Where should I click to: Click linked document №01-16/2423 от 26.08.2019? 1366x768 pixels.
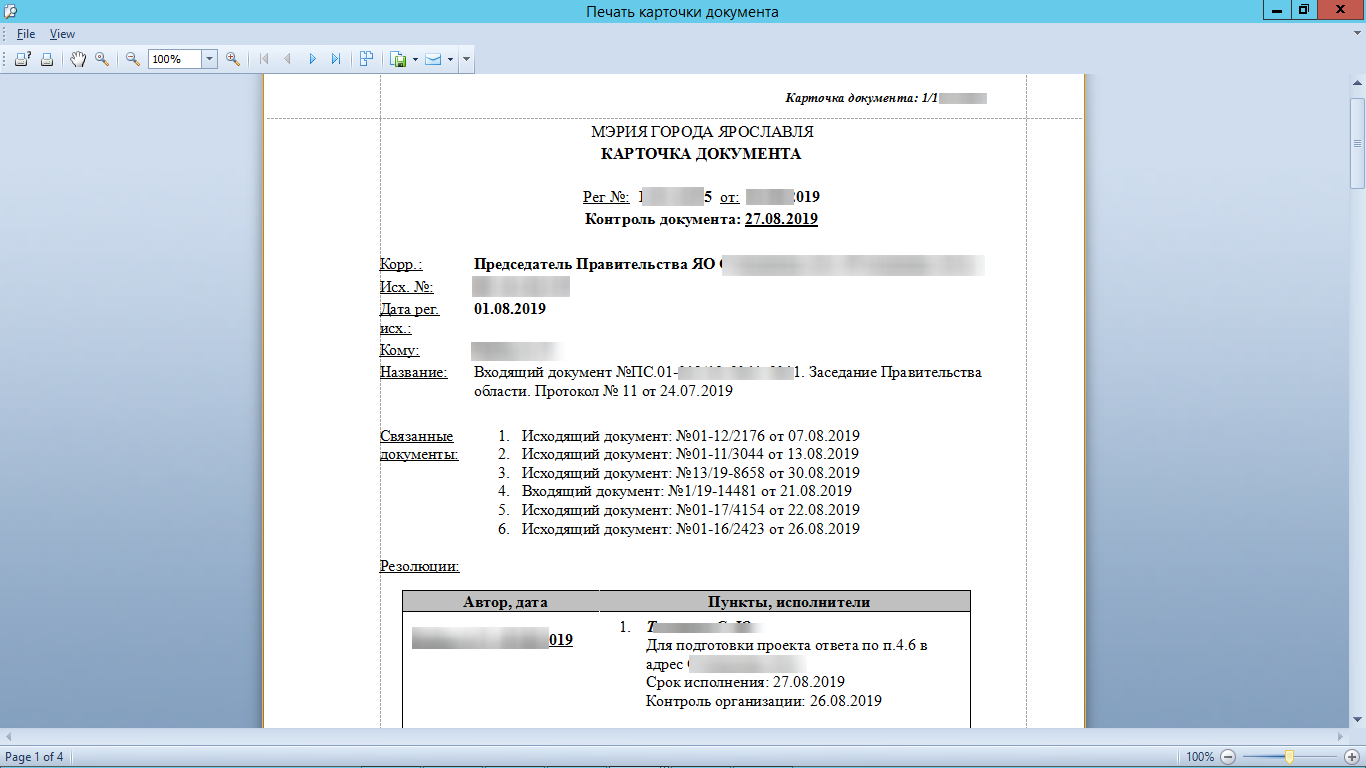pos(690,529)
